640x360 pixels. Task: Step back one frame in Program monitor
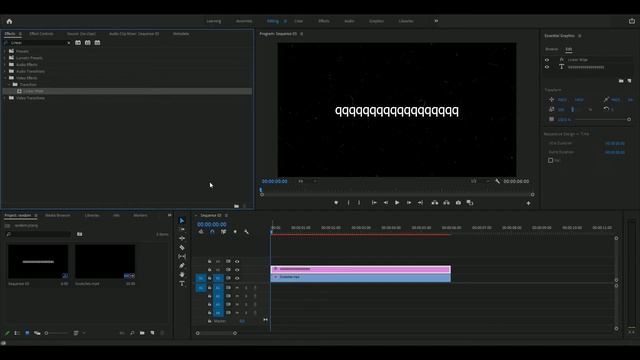[x=386, y=202]
